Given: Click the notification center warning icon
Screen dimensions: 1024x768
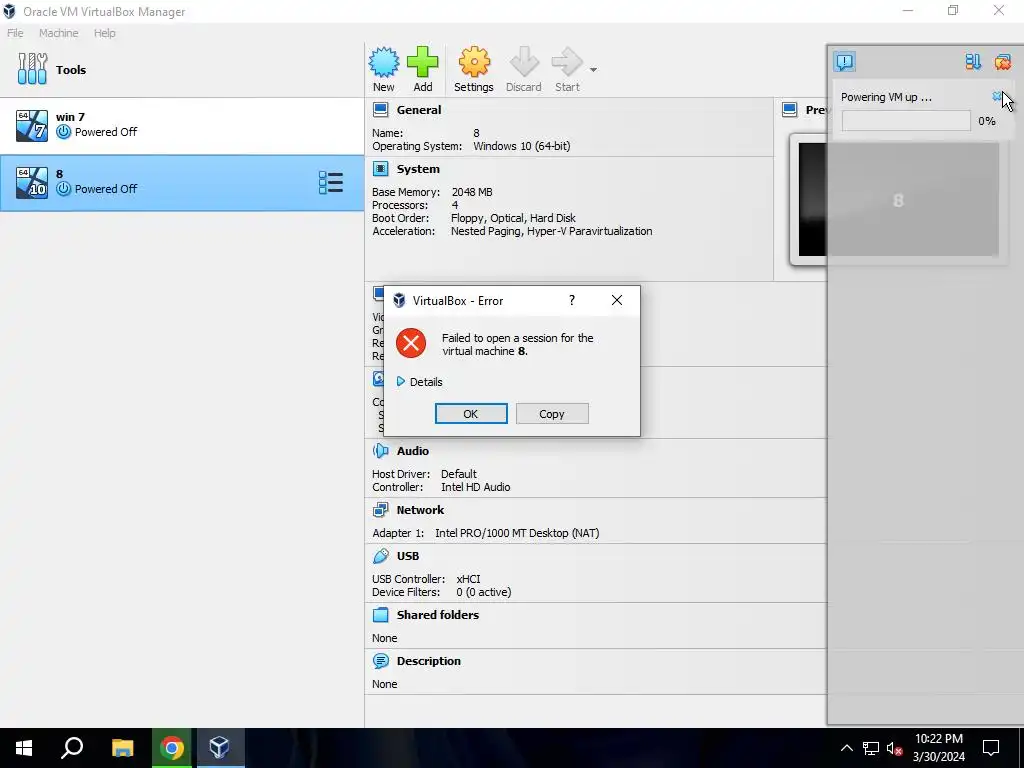Looking at the screenshot, I should coord(844,62).
